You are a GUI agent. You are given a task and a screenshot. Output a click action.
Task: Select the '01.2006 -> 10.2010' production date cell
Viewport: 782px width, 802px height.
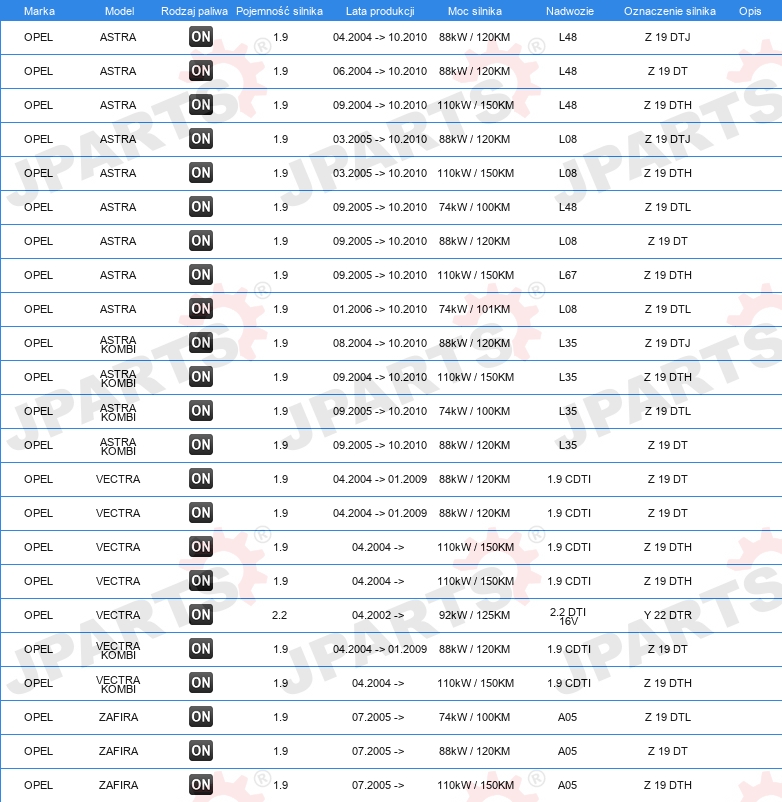pos(379,309)
